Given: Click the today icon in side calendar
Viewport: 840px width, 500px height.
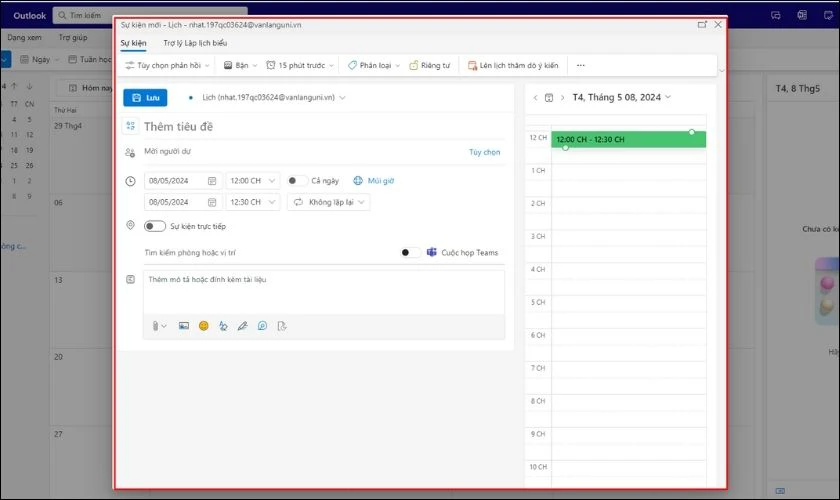Looking at the screenshot, I should (549, 98).
